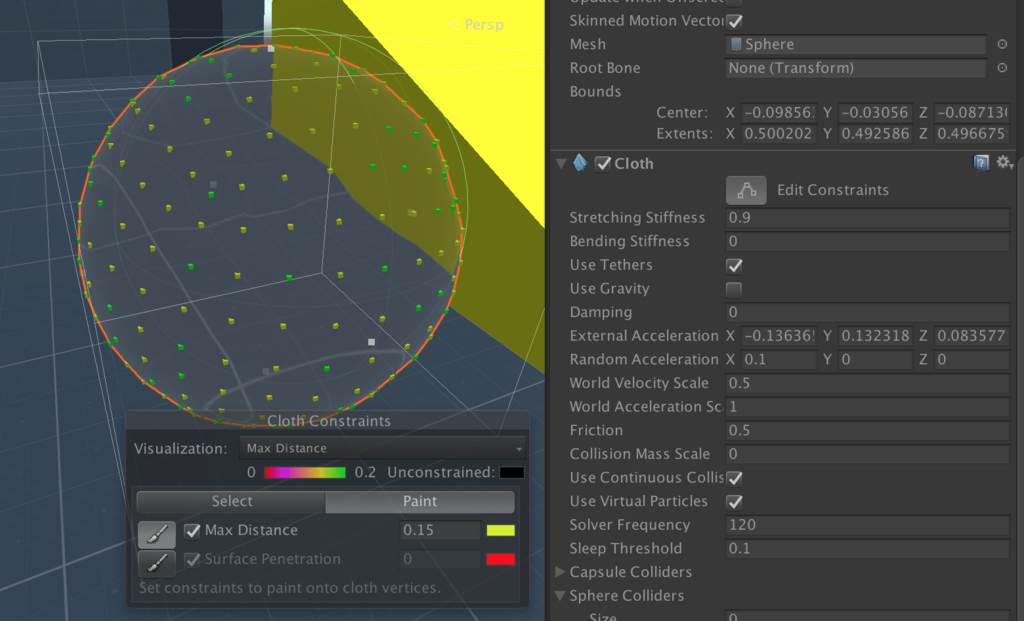The height and width of the screenshot is (621, 1024).
Task: Switch to the Select tab
Action: [x=231, y=501]
